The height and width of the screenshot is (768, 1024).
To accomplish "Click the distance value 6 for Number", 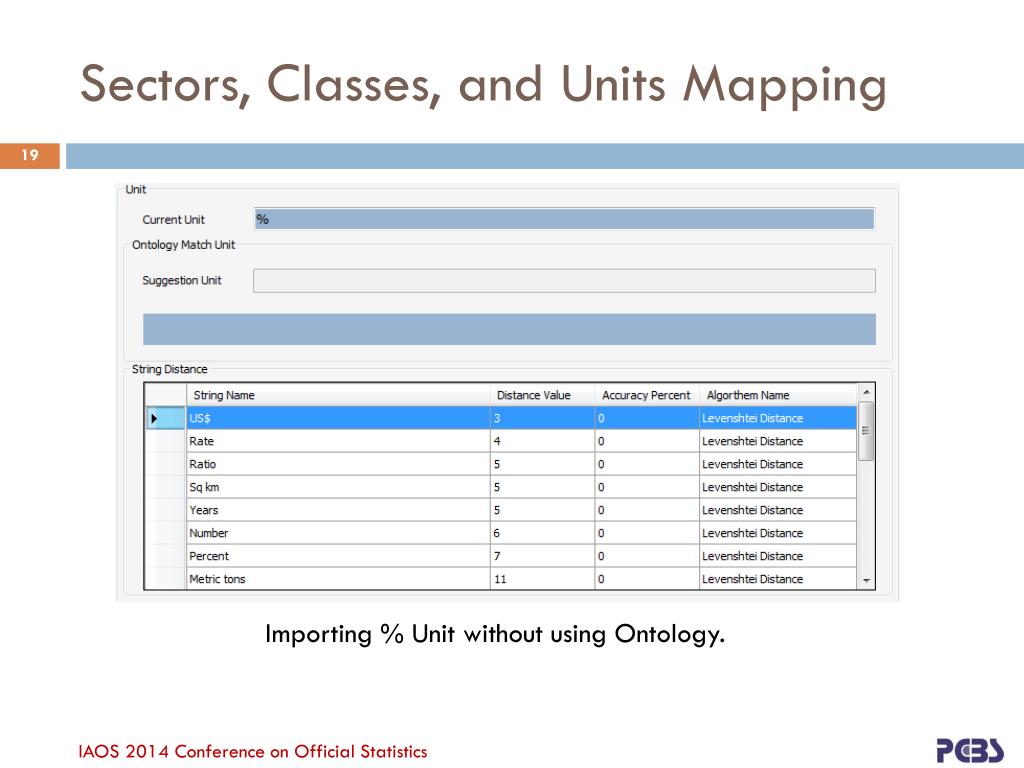I will [543, 533].
